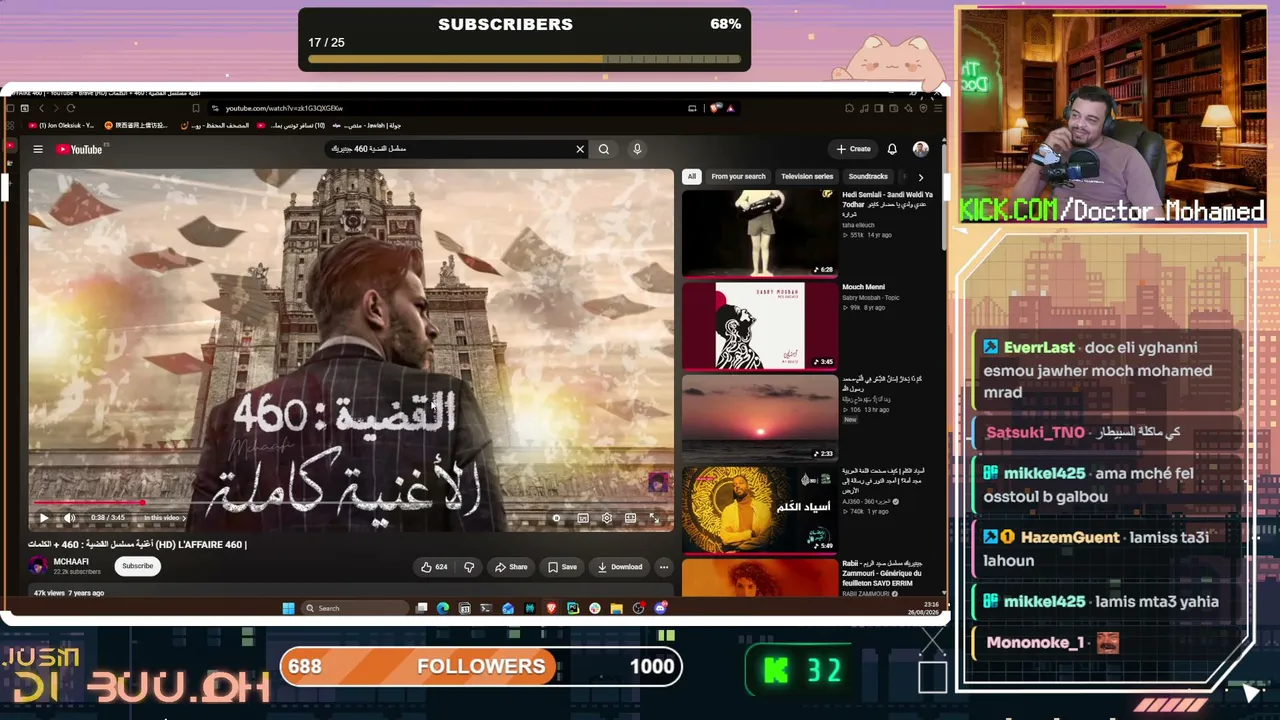Run search with the magnifier button
1280x720 pixels.
pyautogui.click(x=604, y=149)
